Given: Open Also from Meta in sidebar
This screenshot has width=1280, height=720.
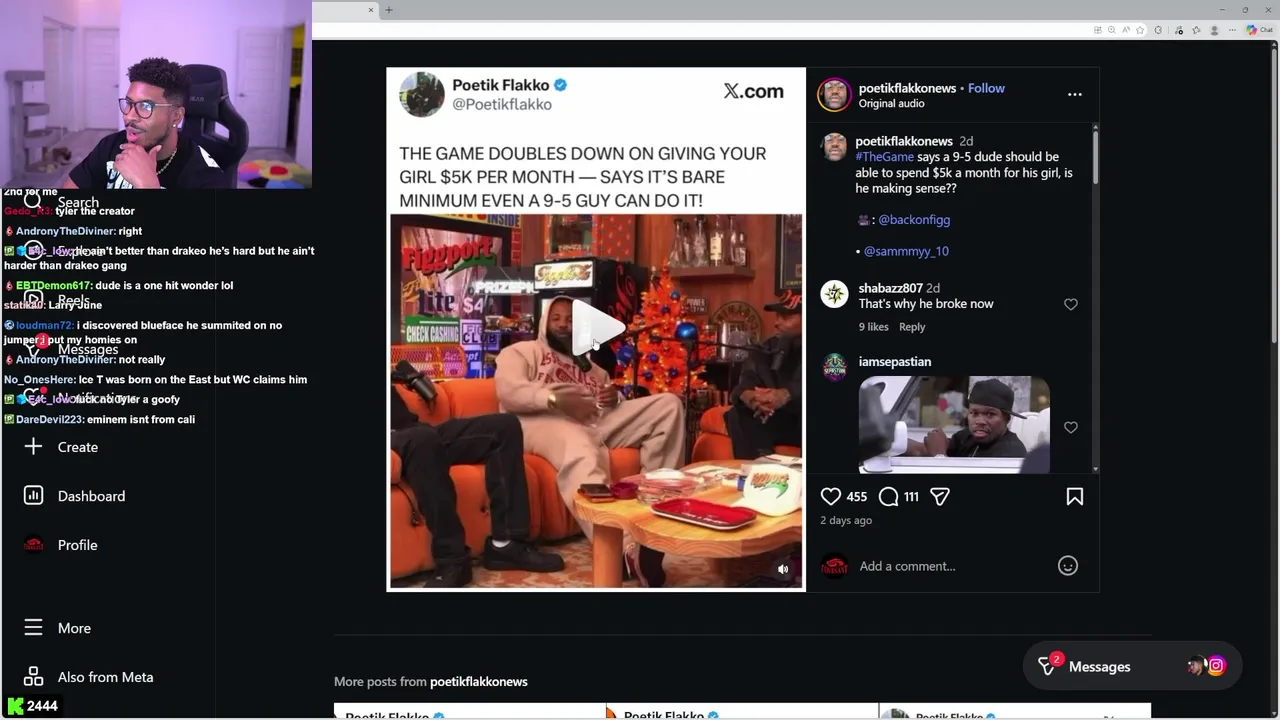Looking at the screenshot, I should [x=89, y=677].
